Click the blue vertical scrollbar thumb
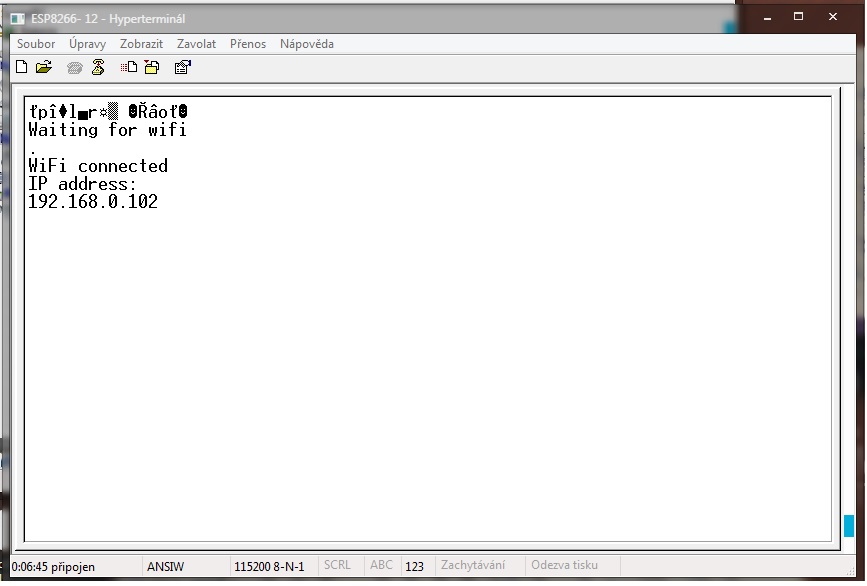This screenshot has height=586, width=867. click(849, 526)
